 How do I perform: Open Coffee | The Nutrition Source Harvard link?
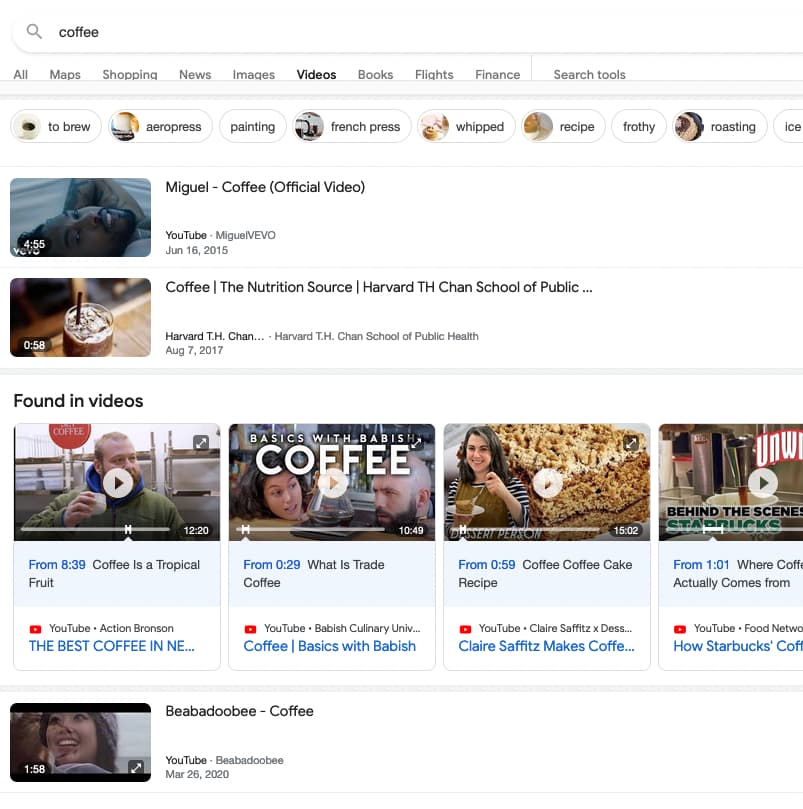[x=379, y=287]
